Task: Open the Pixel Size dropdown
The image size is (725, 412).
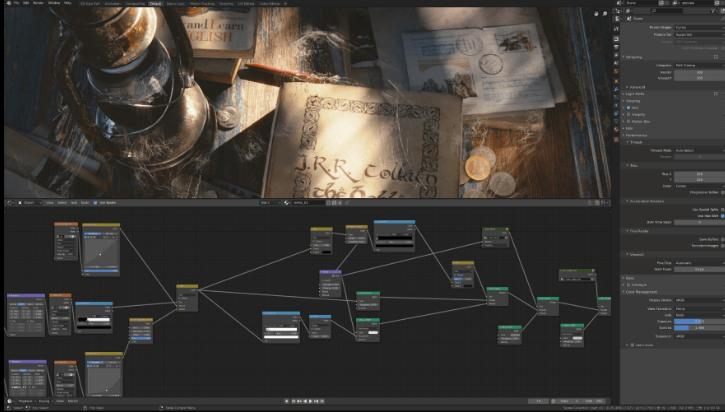Action: [x=699, y=263]
